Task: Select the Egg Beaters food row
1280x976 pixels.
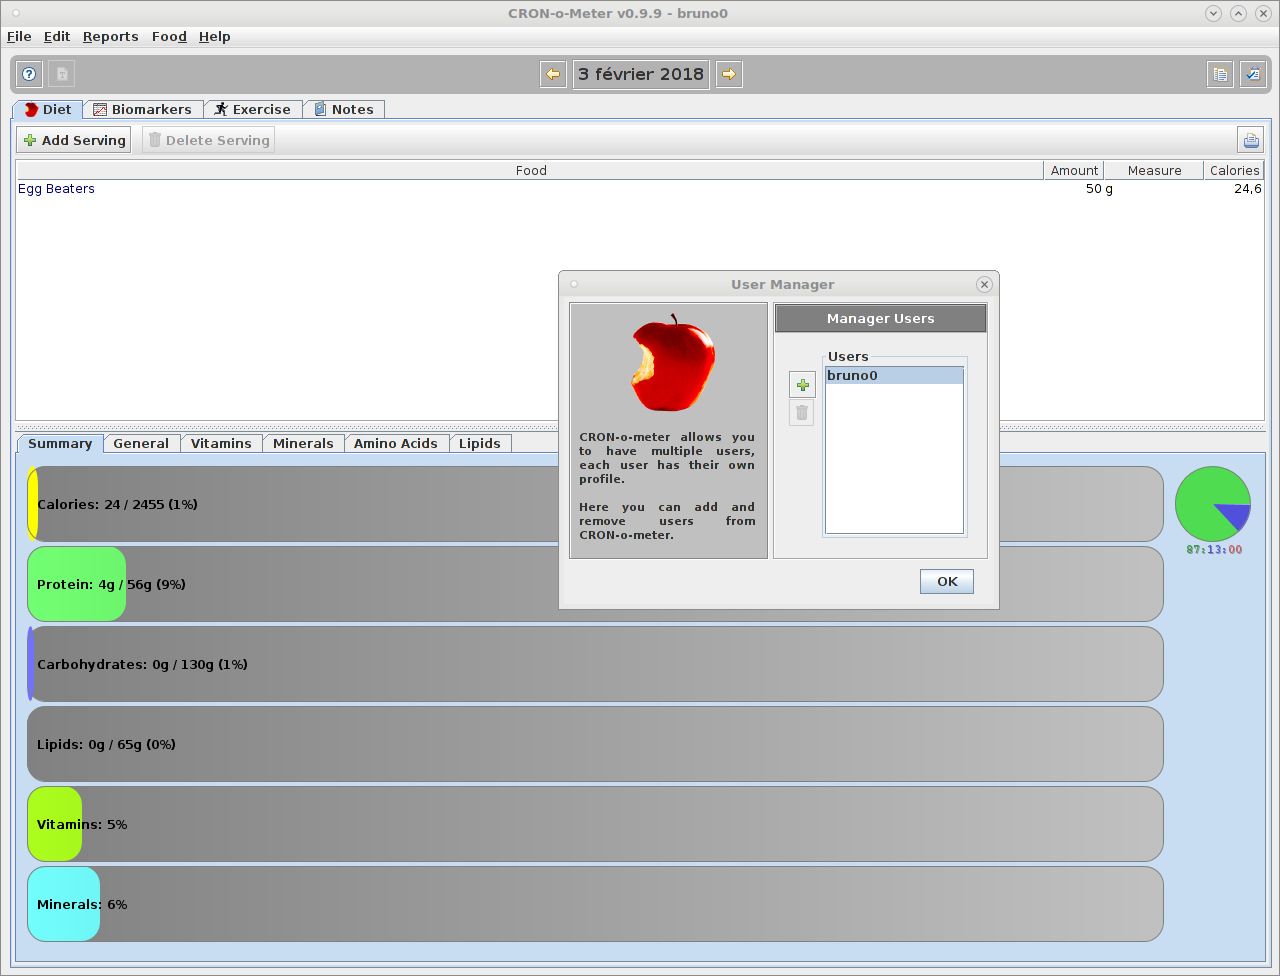Action: tap(639, 189)
